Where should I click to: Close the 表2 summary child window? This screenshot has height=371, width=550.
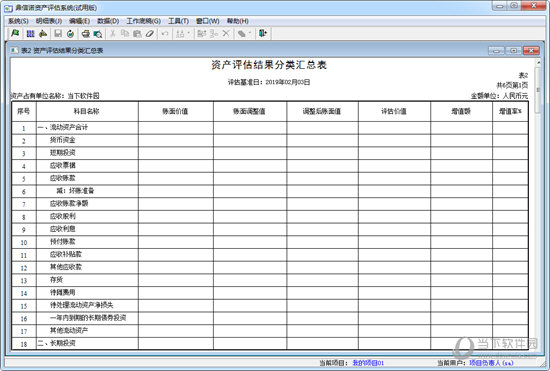coord(531,51)
